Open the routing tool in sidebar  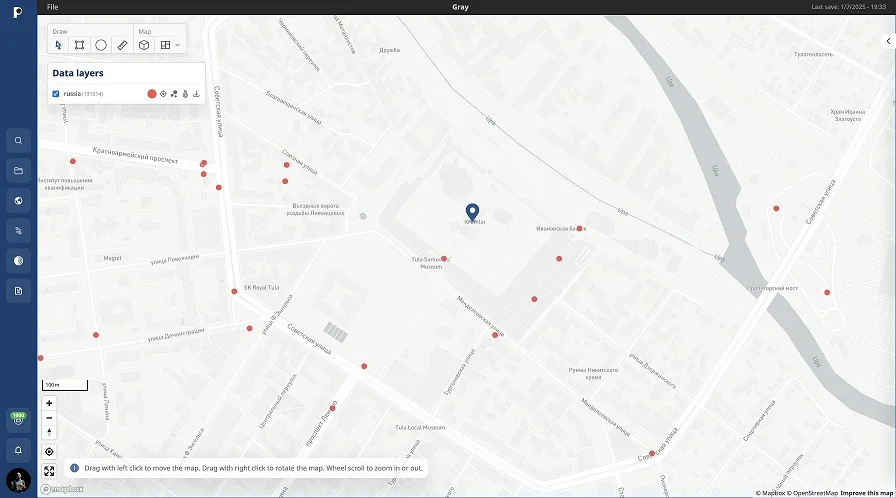pos(18,231)
